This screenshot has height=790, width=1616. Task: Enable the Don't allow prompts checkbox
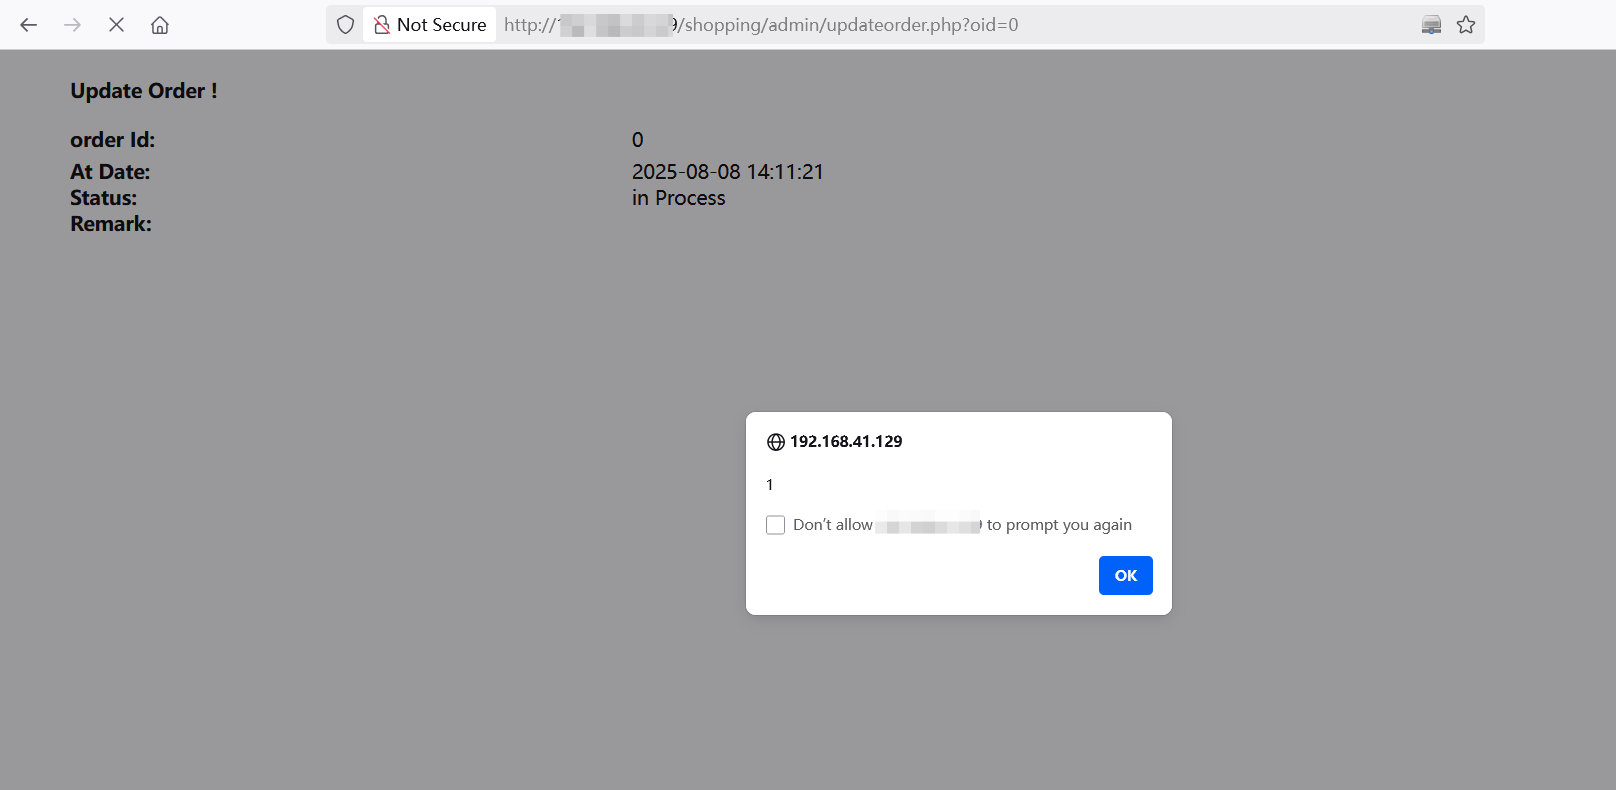[x=775, y=525]
